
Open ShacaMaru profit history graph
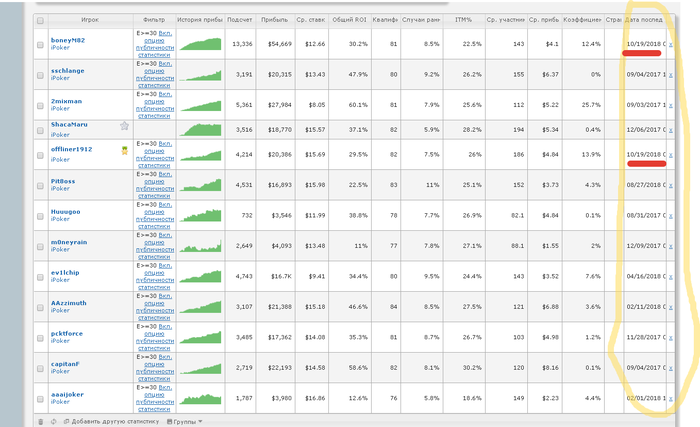[200, 130]
